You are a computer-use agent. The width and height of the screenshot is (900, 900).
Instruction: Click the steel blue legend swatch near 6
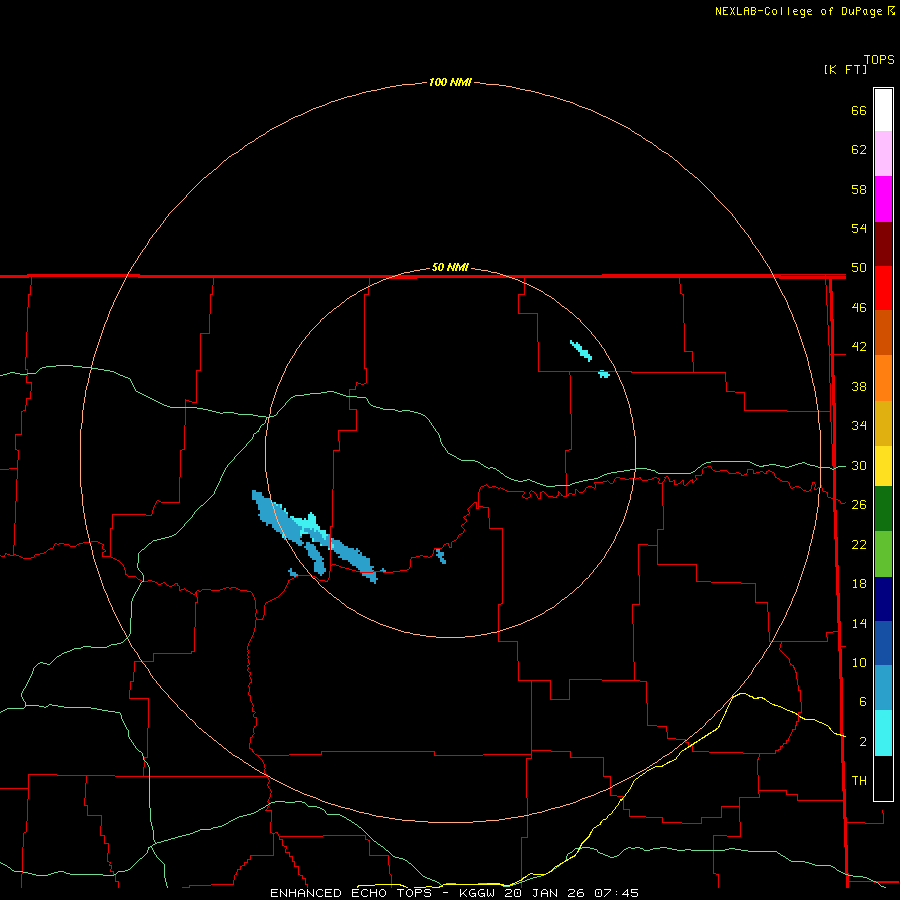[x=883, y=687]
